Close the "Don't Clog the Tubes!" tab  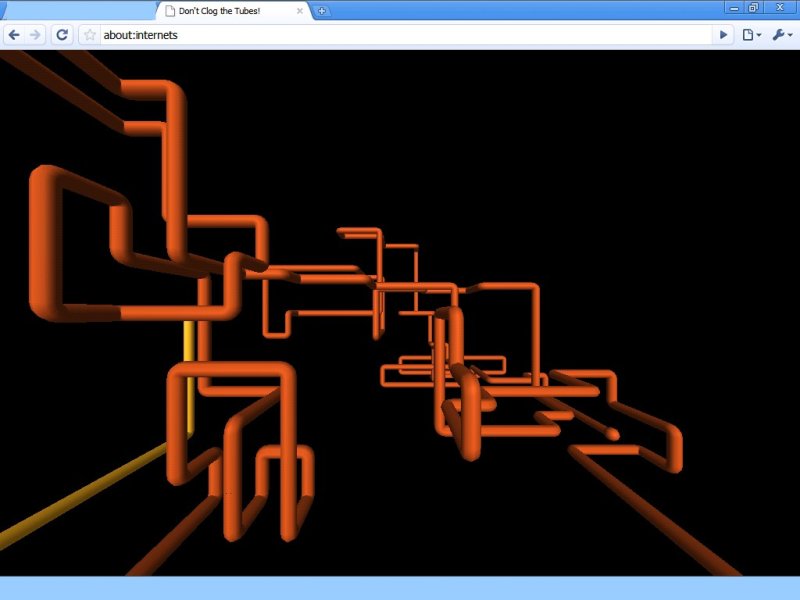point(300,11)
